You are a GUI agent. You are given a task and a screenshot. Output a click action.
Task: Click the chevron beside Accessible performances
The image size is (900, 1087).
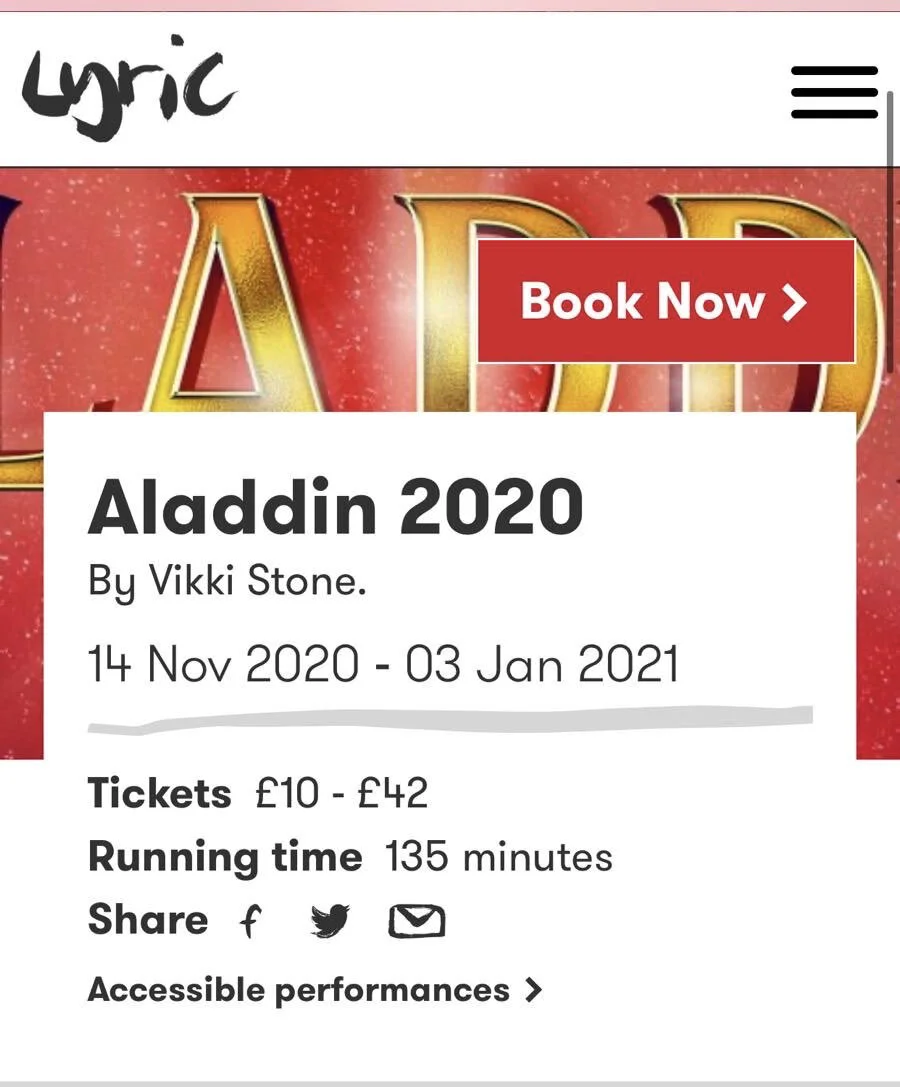pyautogui.click(x=533, y=990)
